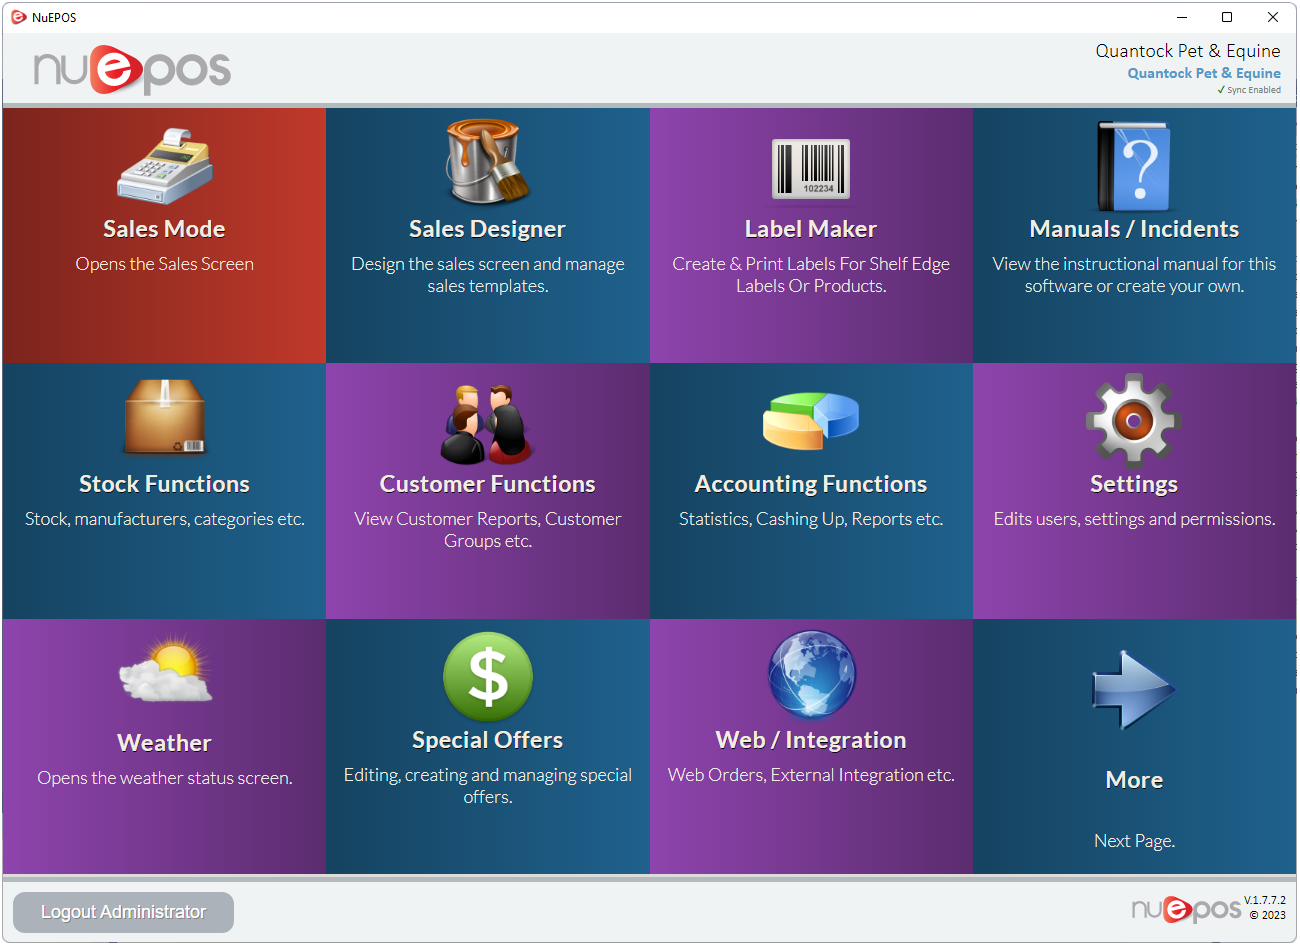Viewport: 1300px width, 945px height.
Task: Click the Quantock Pet & Equine blue link
Action: pyautogui.click(x=1203, y=73)
